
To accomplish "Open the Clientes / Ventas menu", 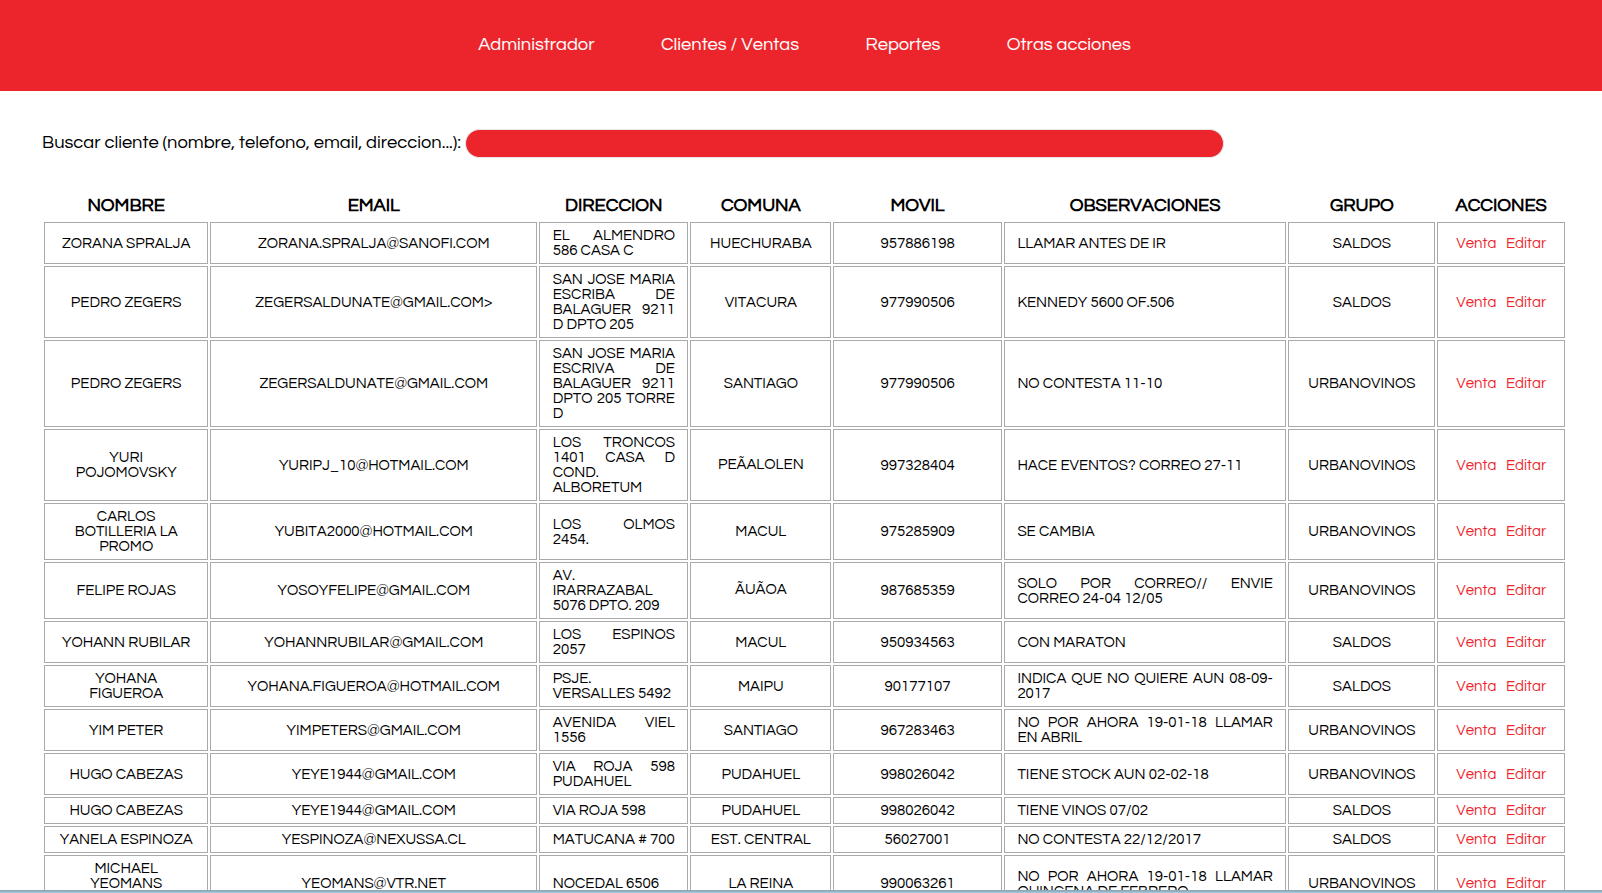I will [729, 44].
